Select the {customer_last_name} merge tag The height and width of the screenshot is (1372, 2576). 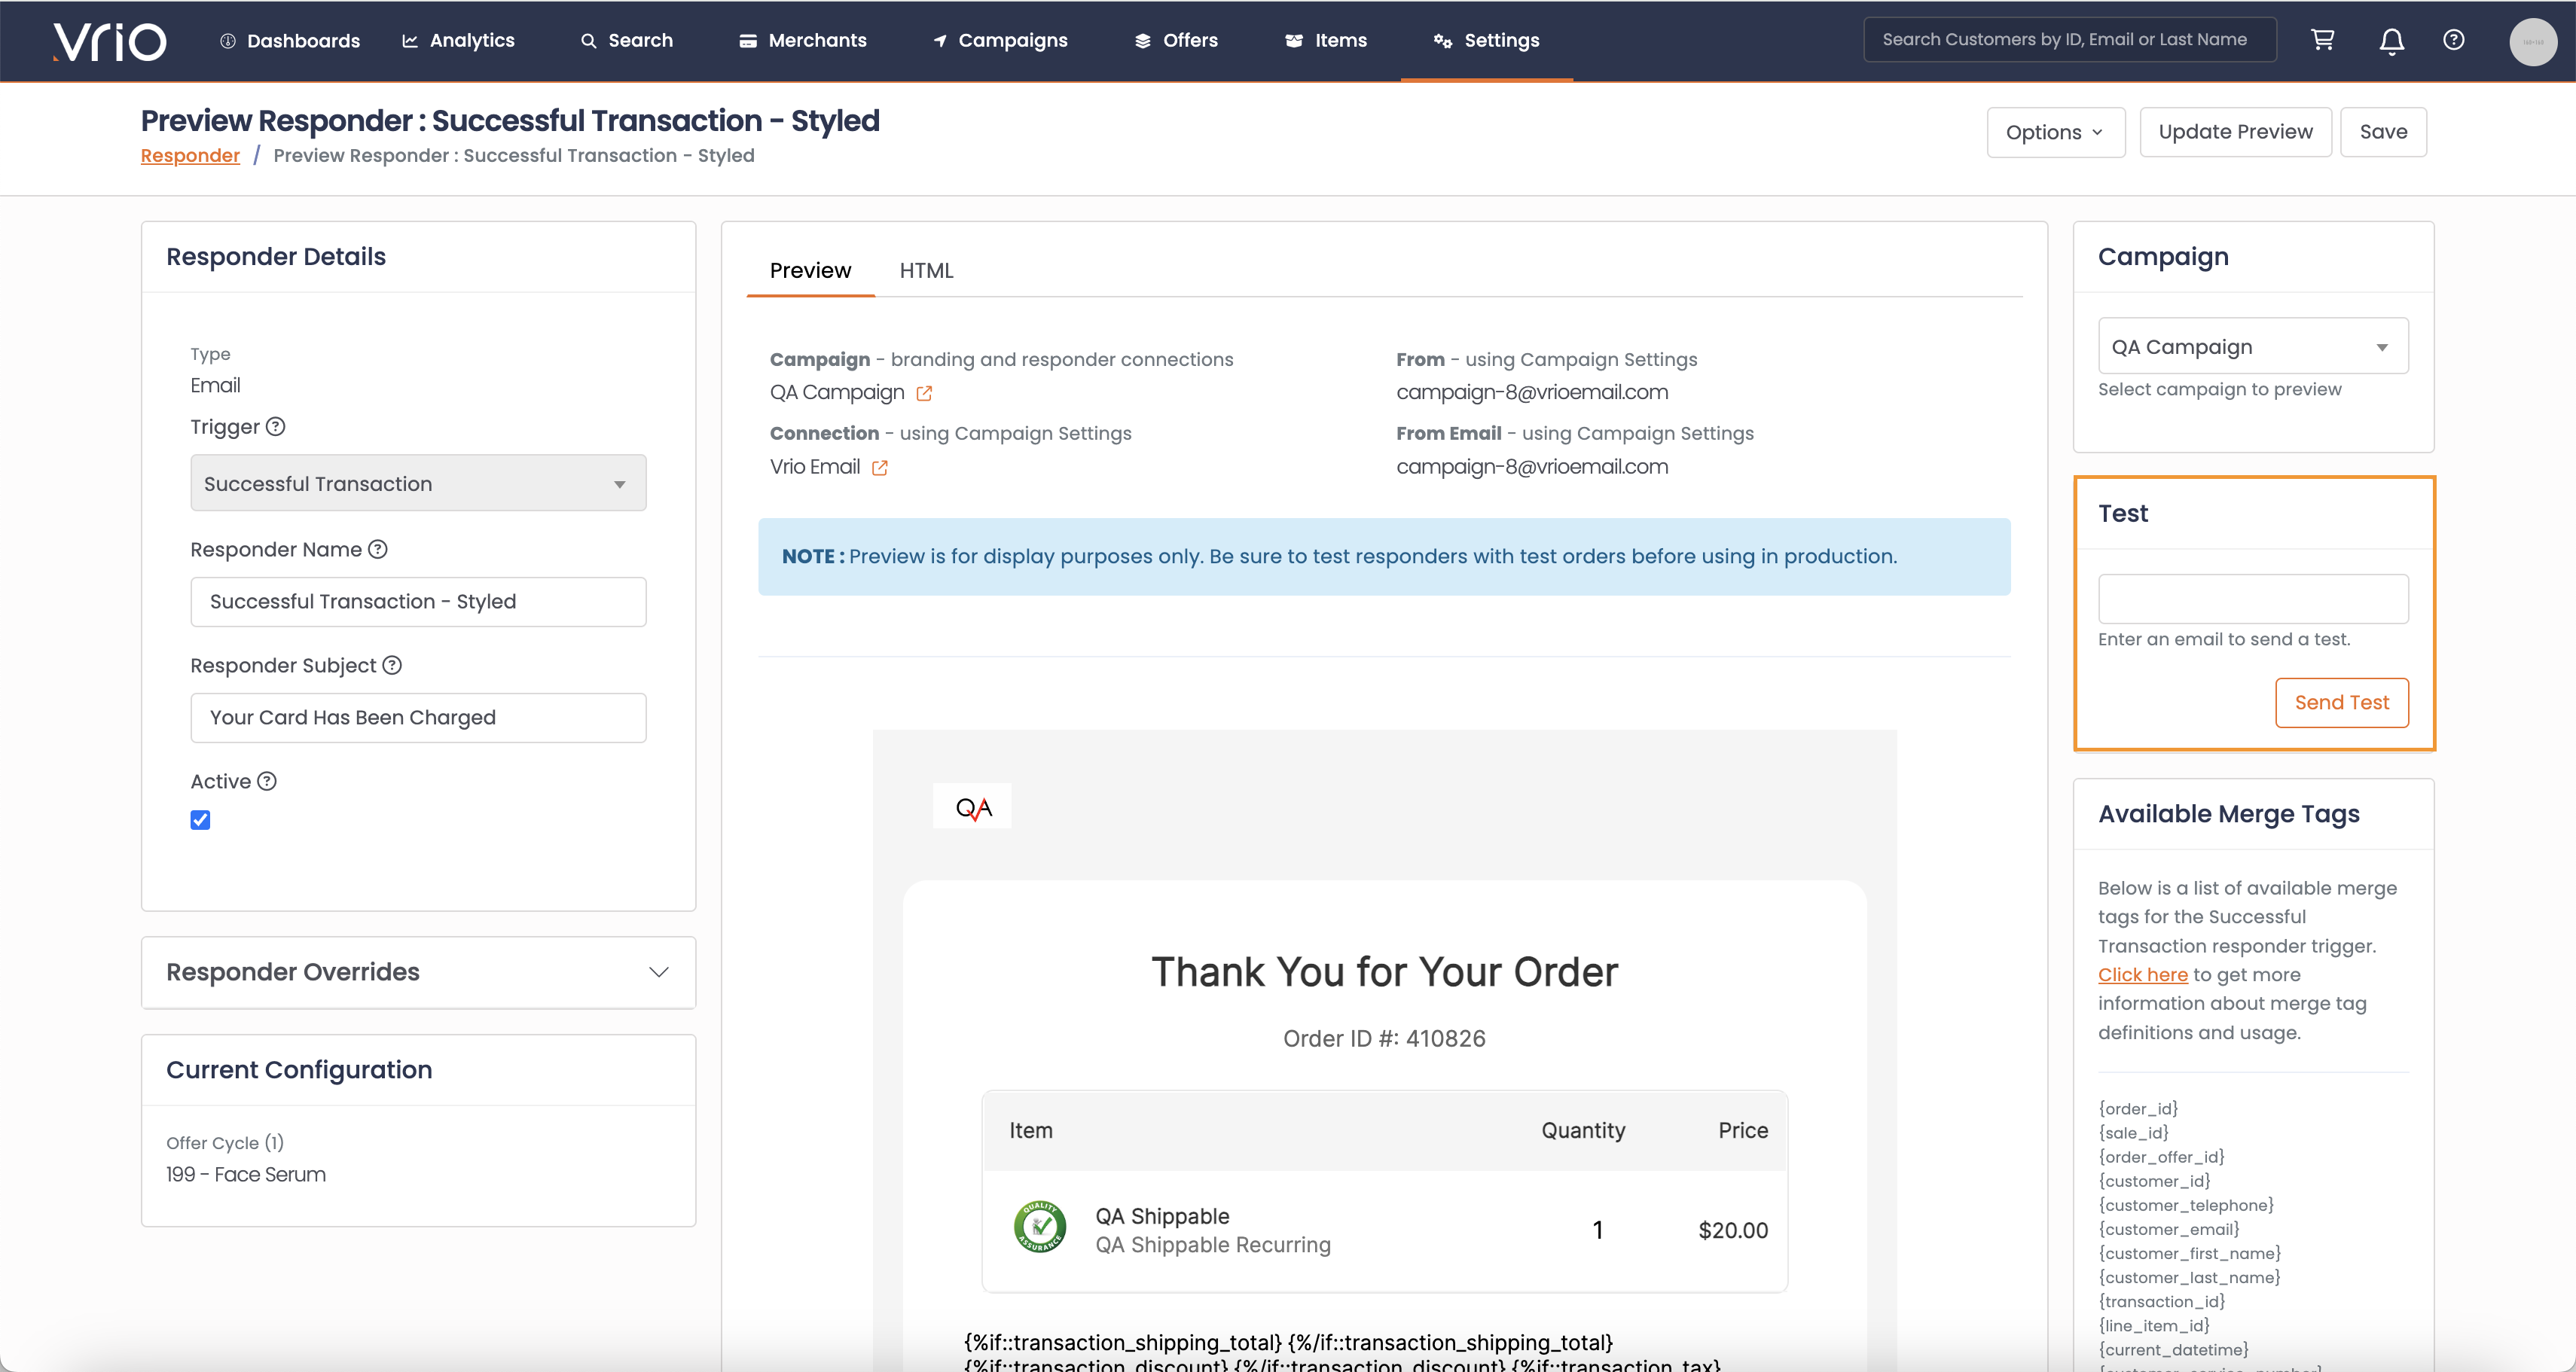pyautogui.click(x=2189, y=1277)
